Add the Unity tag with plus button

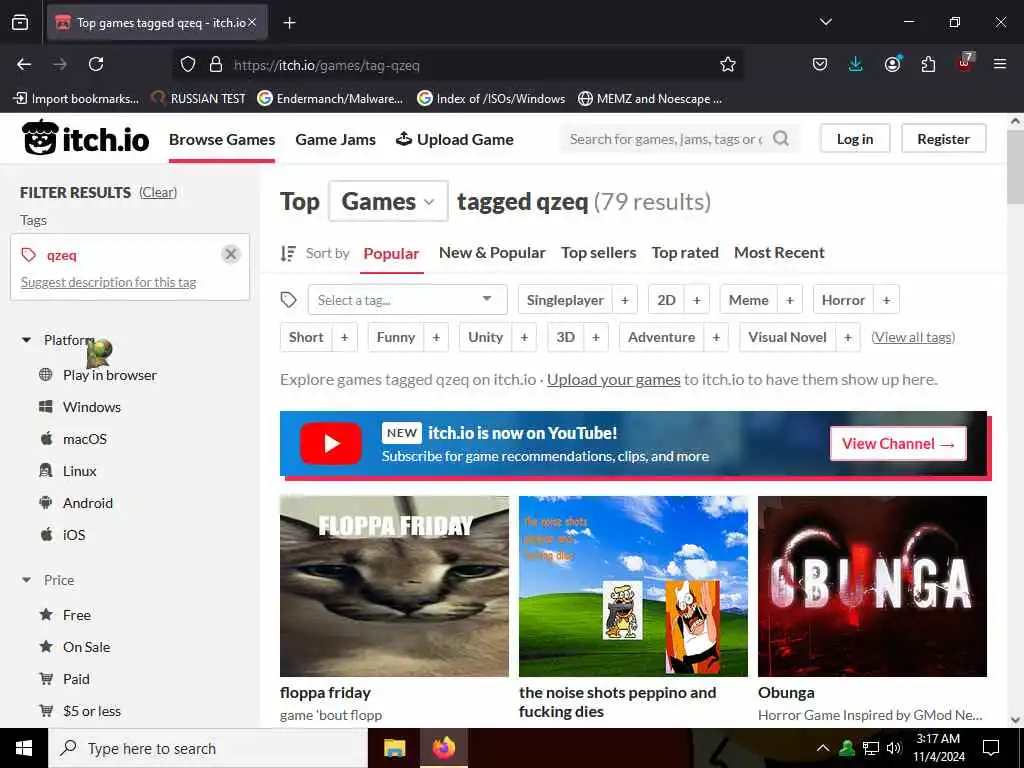click(x=524, y=337)
